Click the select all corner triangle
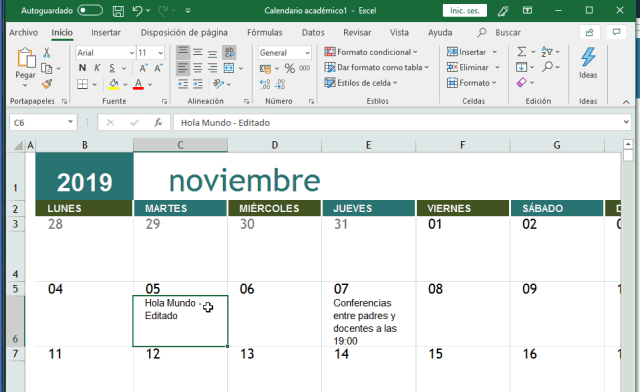Viewport: 640px width, 392px height. [x=18, y=145]
